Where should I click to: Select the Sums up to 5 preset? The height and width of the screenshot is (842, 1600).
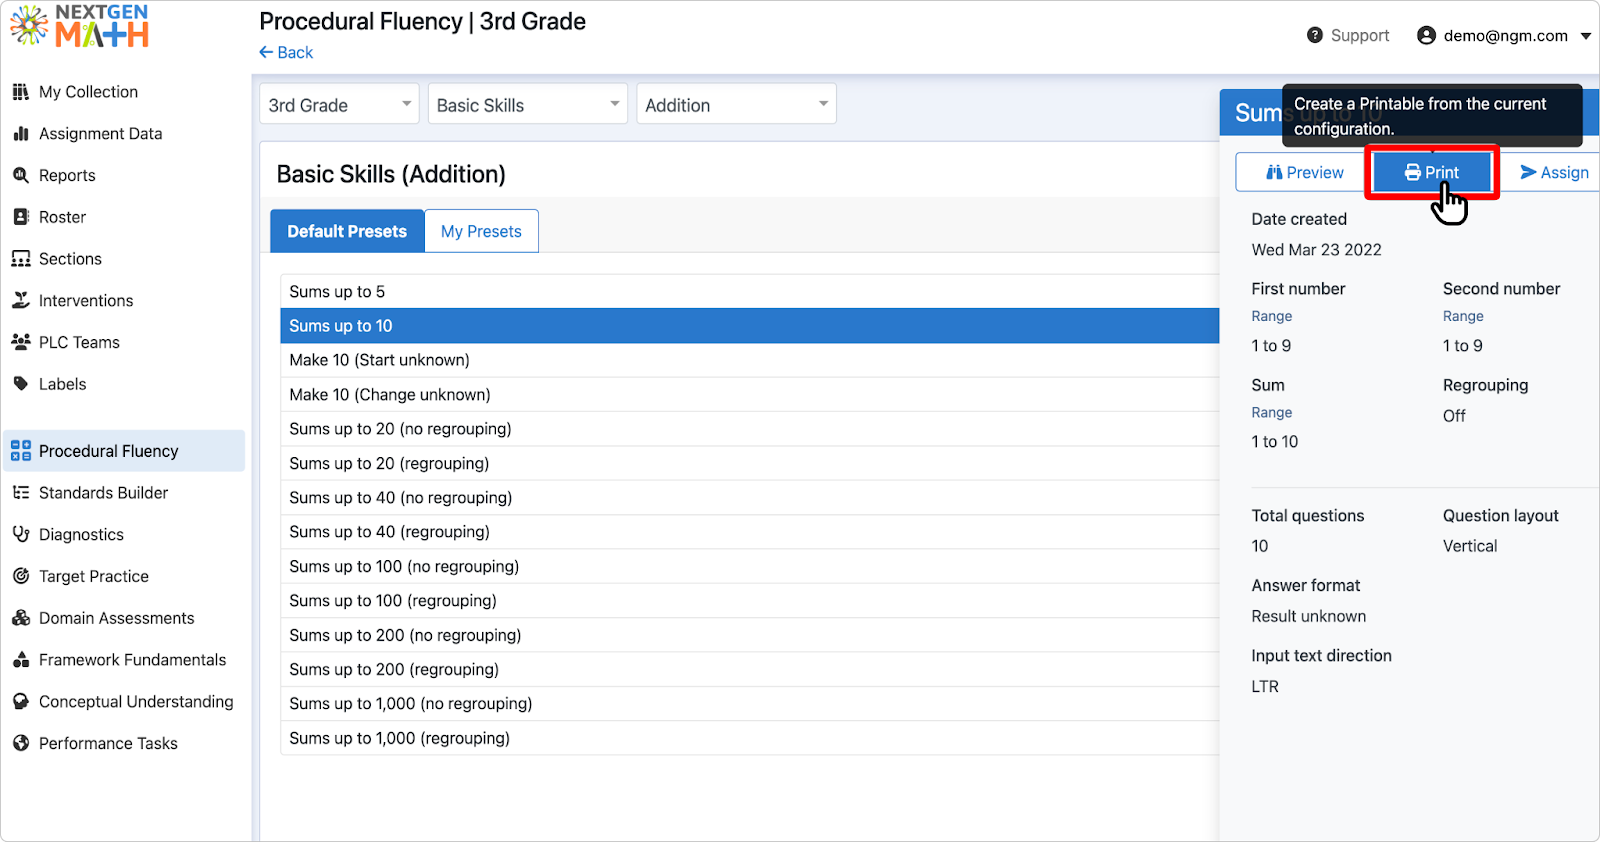750,291
